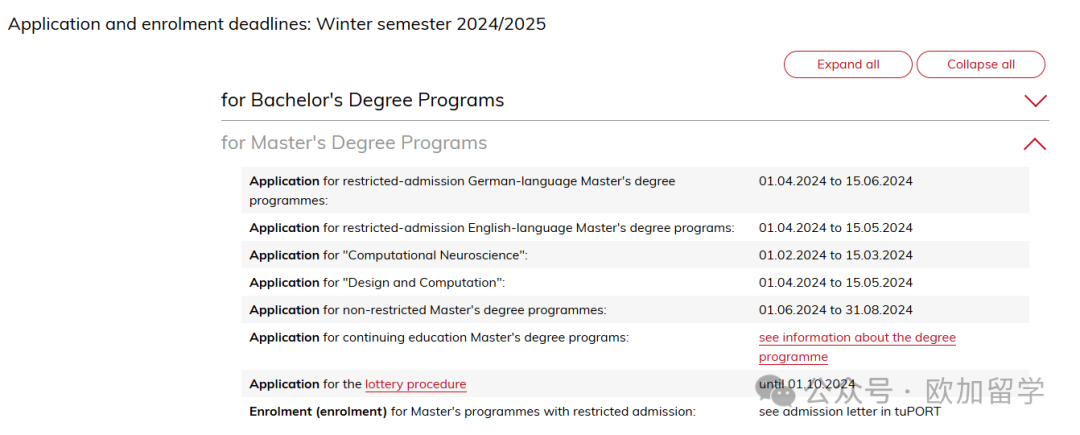Viewport: 1080px width, 435px height.
Task: Click the Winter semester 2024/2025 page heading
Action: [277, 24]
